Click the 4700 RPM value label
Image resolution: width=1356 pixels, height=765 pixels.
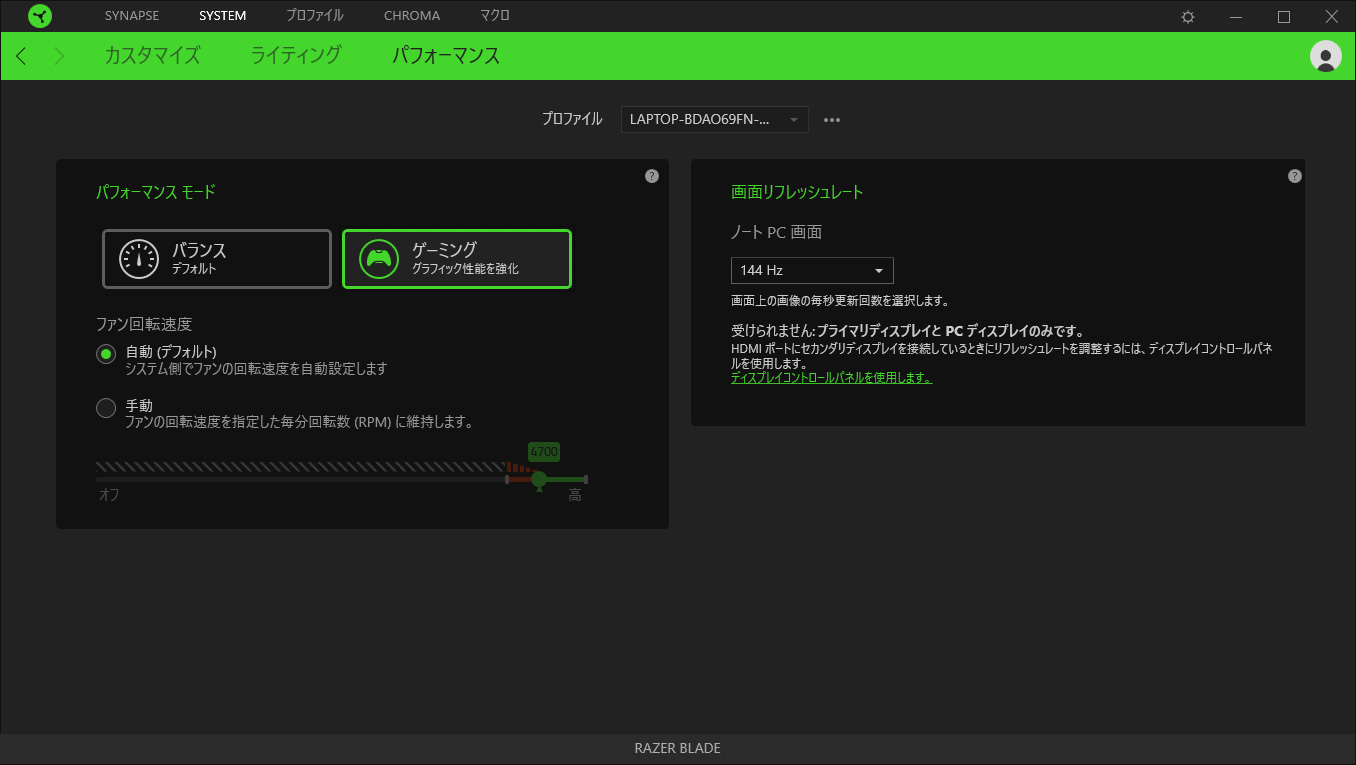coord(544,452)
